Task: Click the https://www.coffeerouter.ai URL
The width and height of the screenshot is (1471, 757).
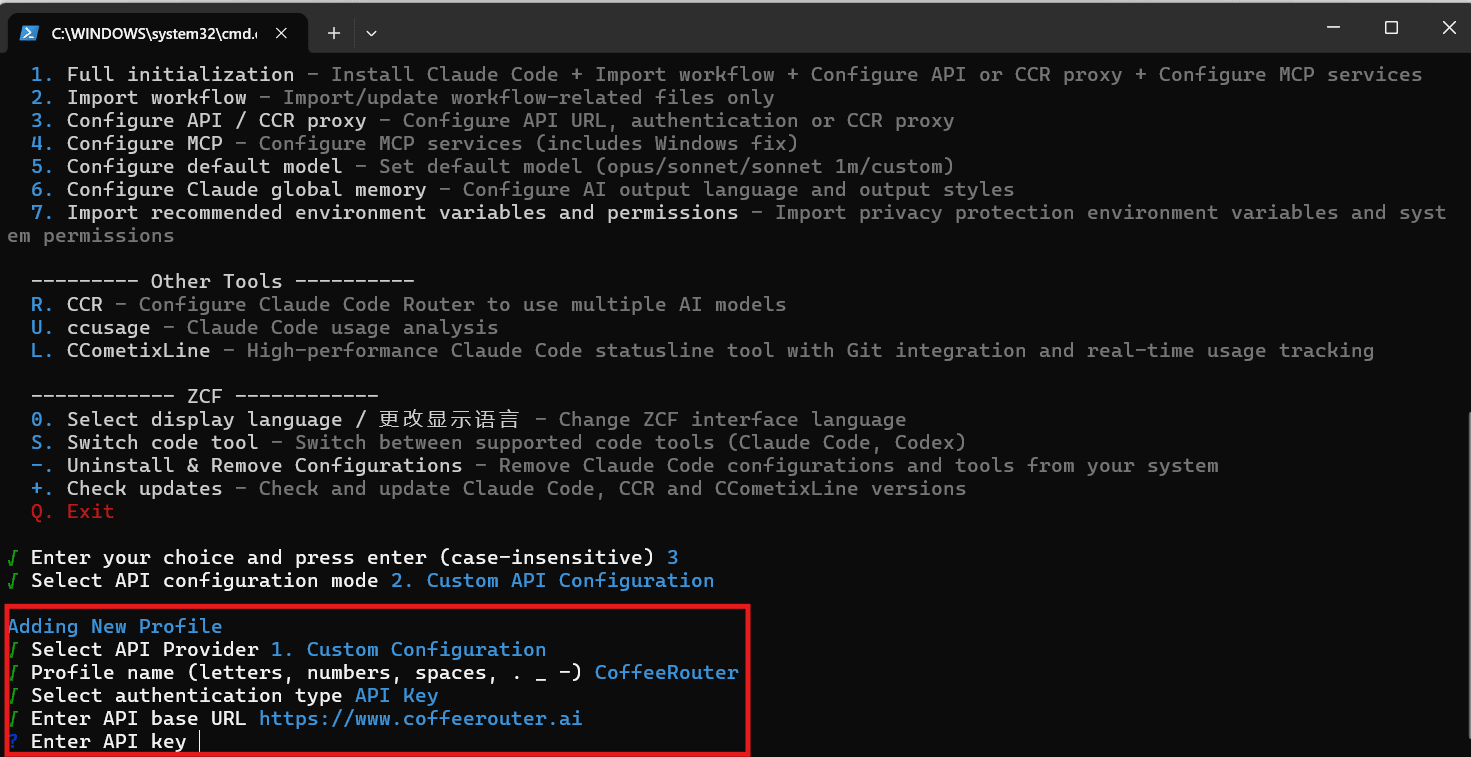Action: [420, 719]
